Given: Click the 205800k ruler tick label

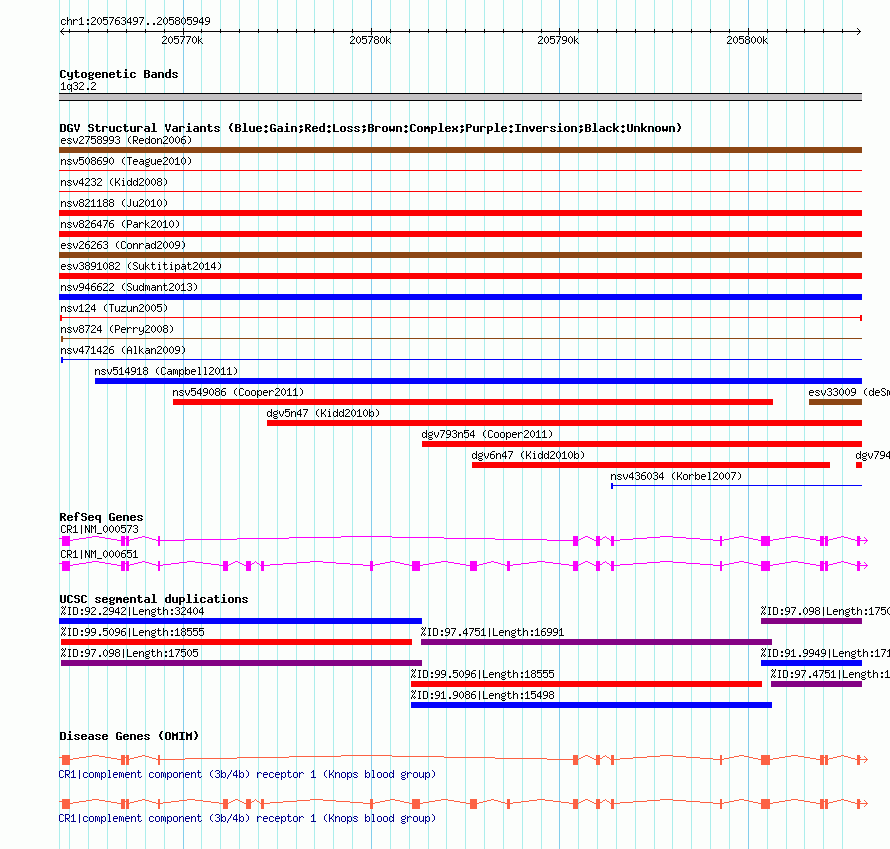Looking at the screenshot, I should click(x=747, y=40).
